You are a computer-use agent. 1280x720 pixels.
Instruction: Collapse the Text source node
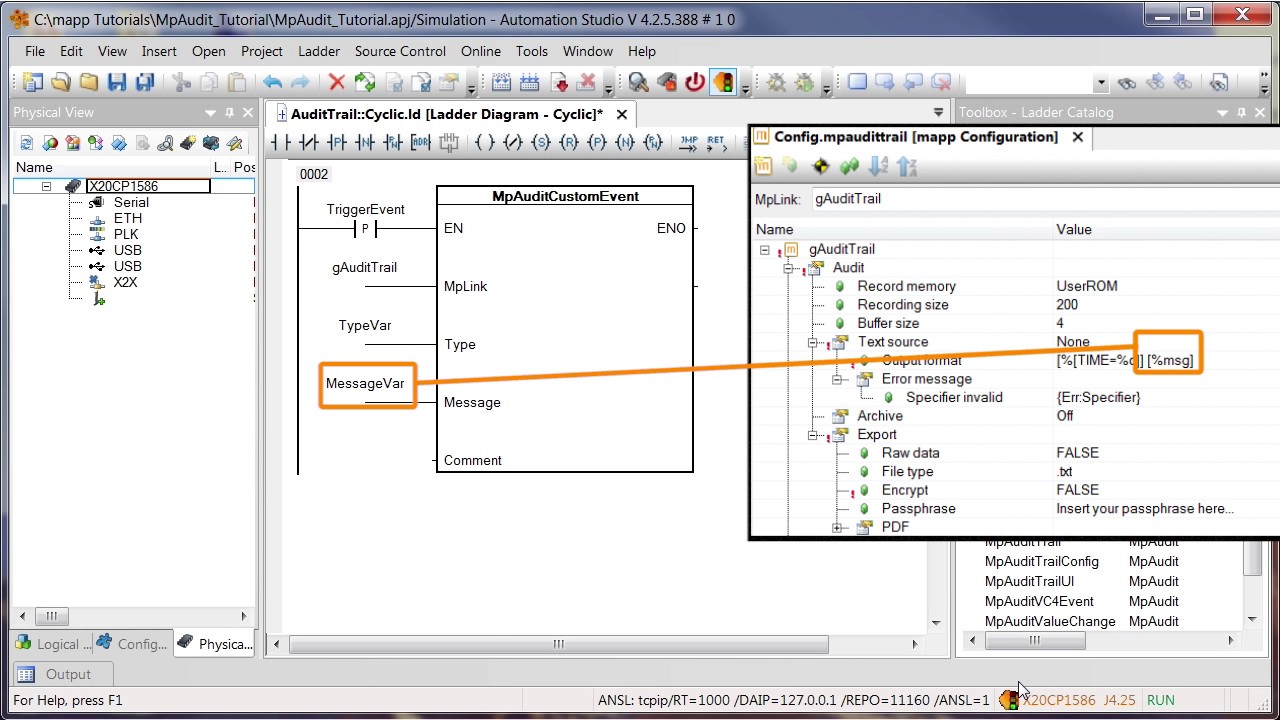pyautogui.click(x=813, y=342)
